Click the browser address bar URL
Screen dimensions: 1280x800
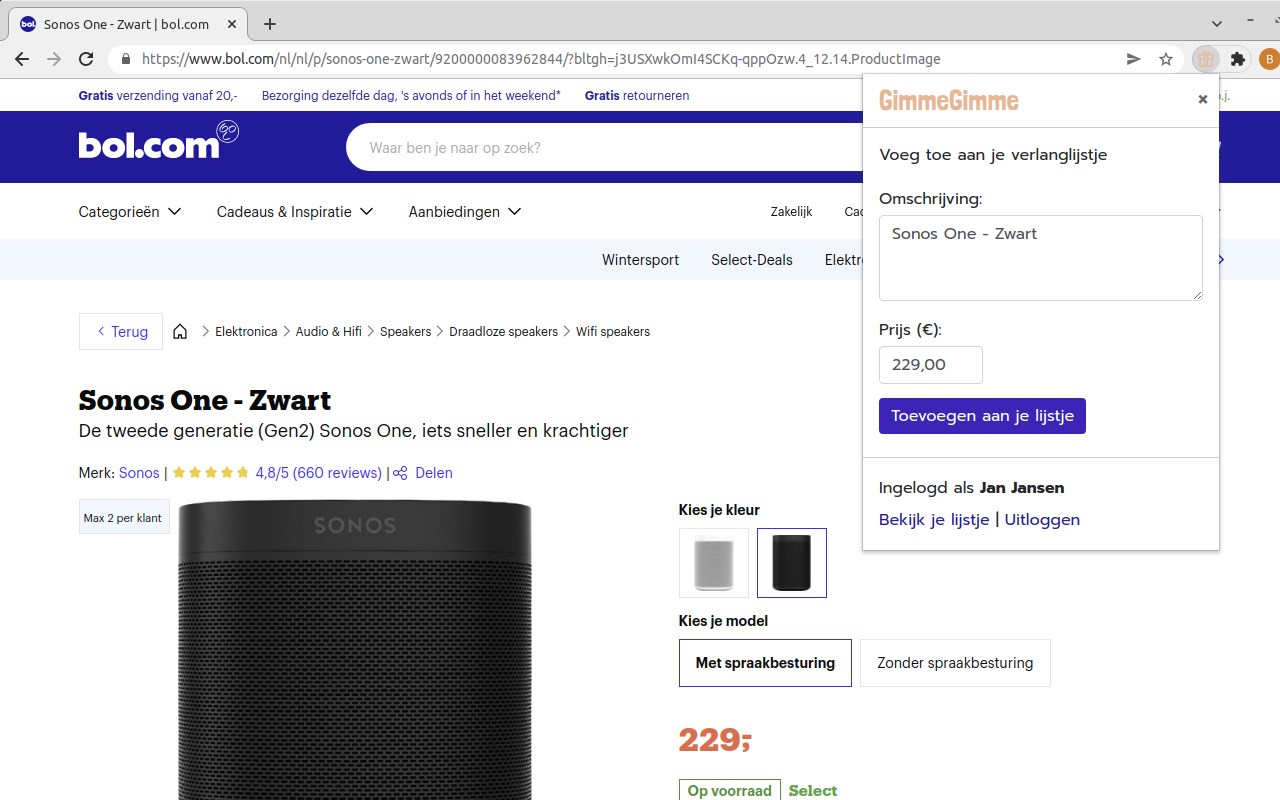click(541, 59)
